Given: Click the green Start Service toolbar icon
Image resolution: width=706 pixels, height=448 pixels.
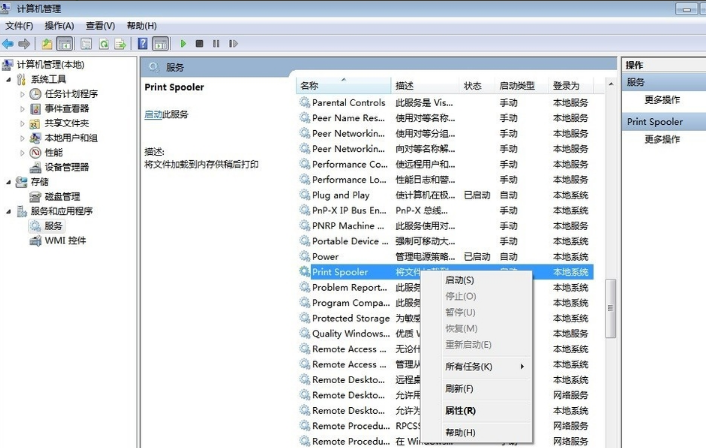Looking at the screenshot, I should 183,44.
